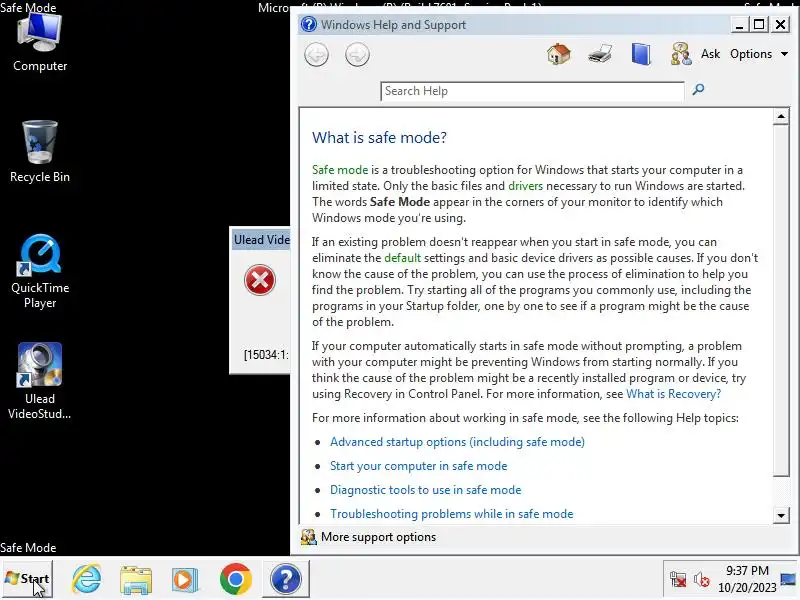Go back in Help and Support
Screen dimensions: 800x600
[x=316, y=55]
